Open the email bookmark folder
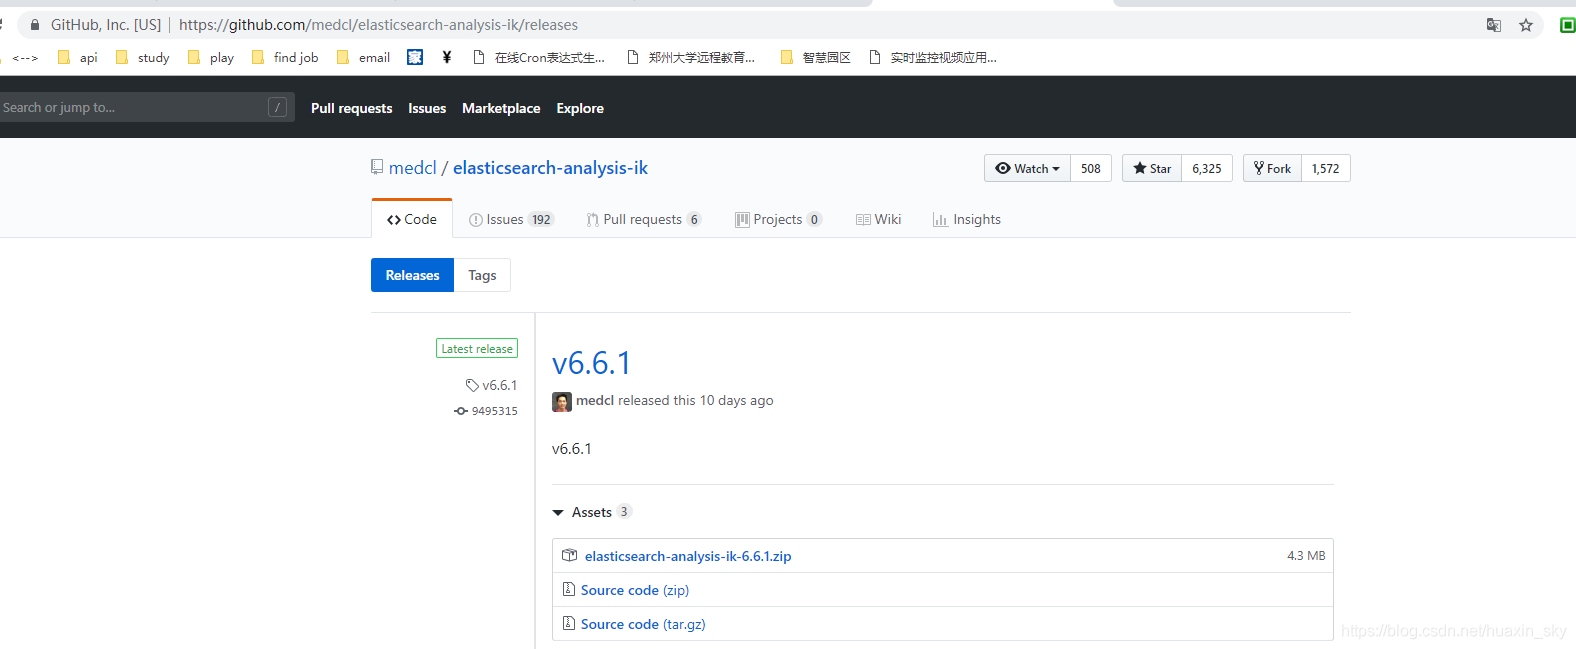 (x=364, y=58)
